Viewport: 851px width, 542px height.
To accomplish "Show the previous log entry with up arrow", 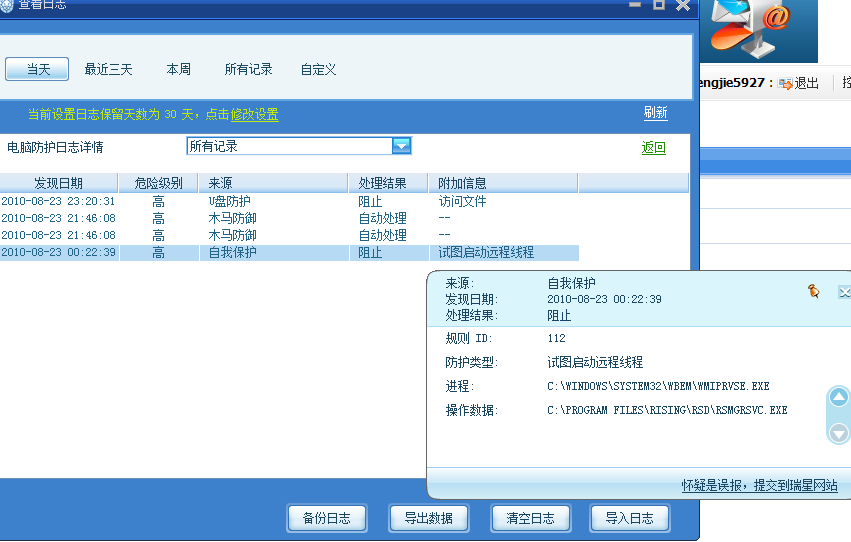I will pos(839,398).
